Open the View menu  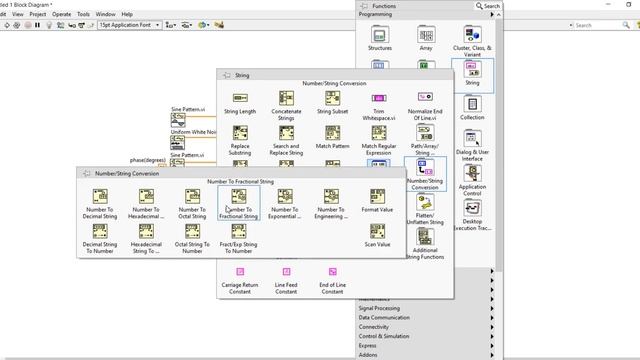pyautogui.click(x=18, y=14)
